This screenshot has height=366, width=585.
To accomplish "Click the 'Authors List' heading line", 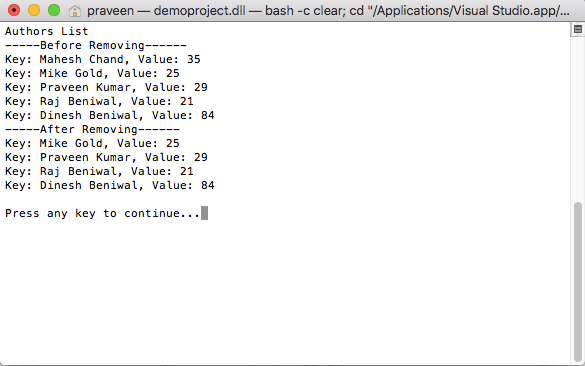I will (47, 31).
